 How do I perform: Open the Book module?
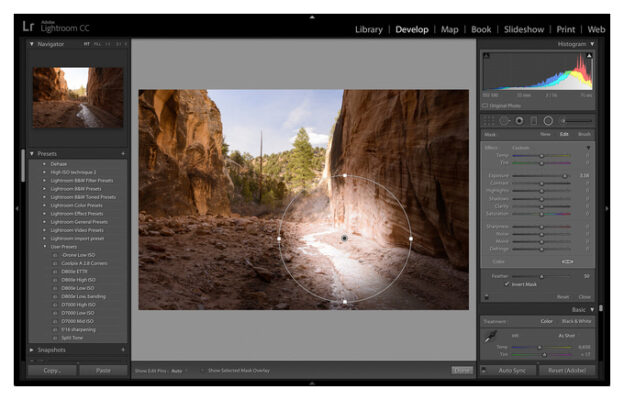tap(481, 29)
